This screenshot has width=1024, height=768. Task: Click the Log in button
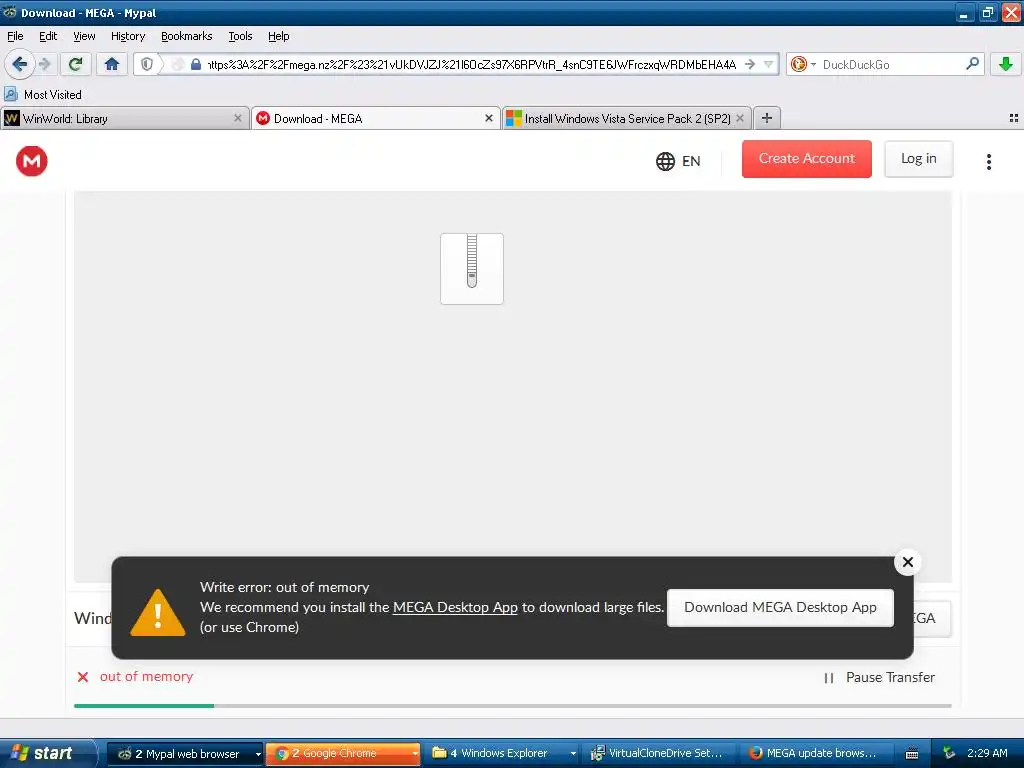click(918, 159)
